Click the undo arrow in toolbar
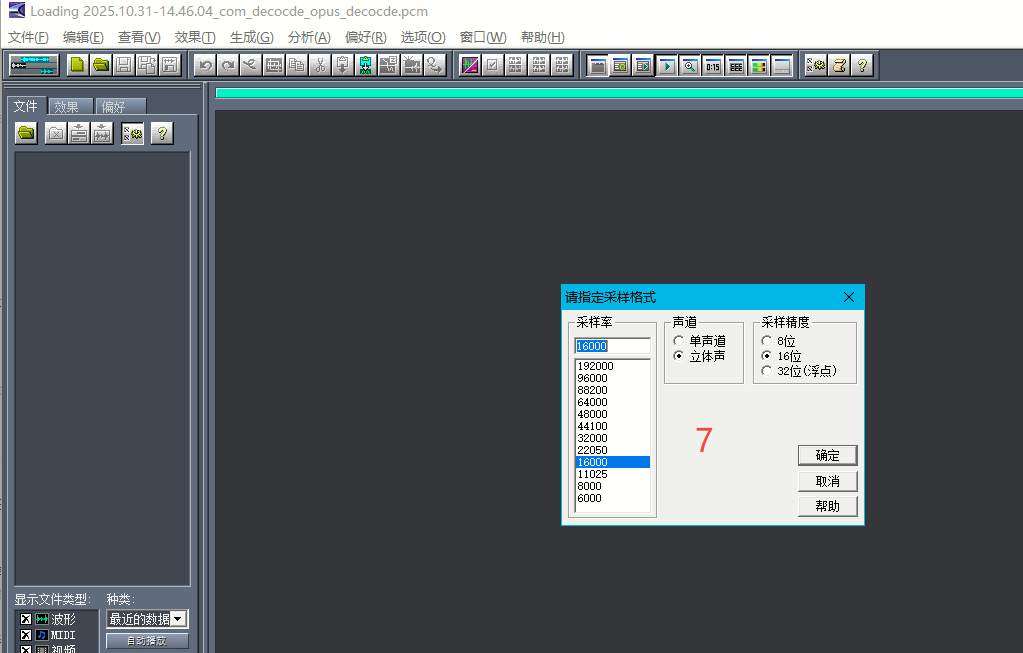1023x653 pixels. point(204,65)
